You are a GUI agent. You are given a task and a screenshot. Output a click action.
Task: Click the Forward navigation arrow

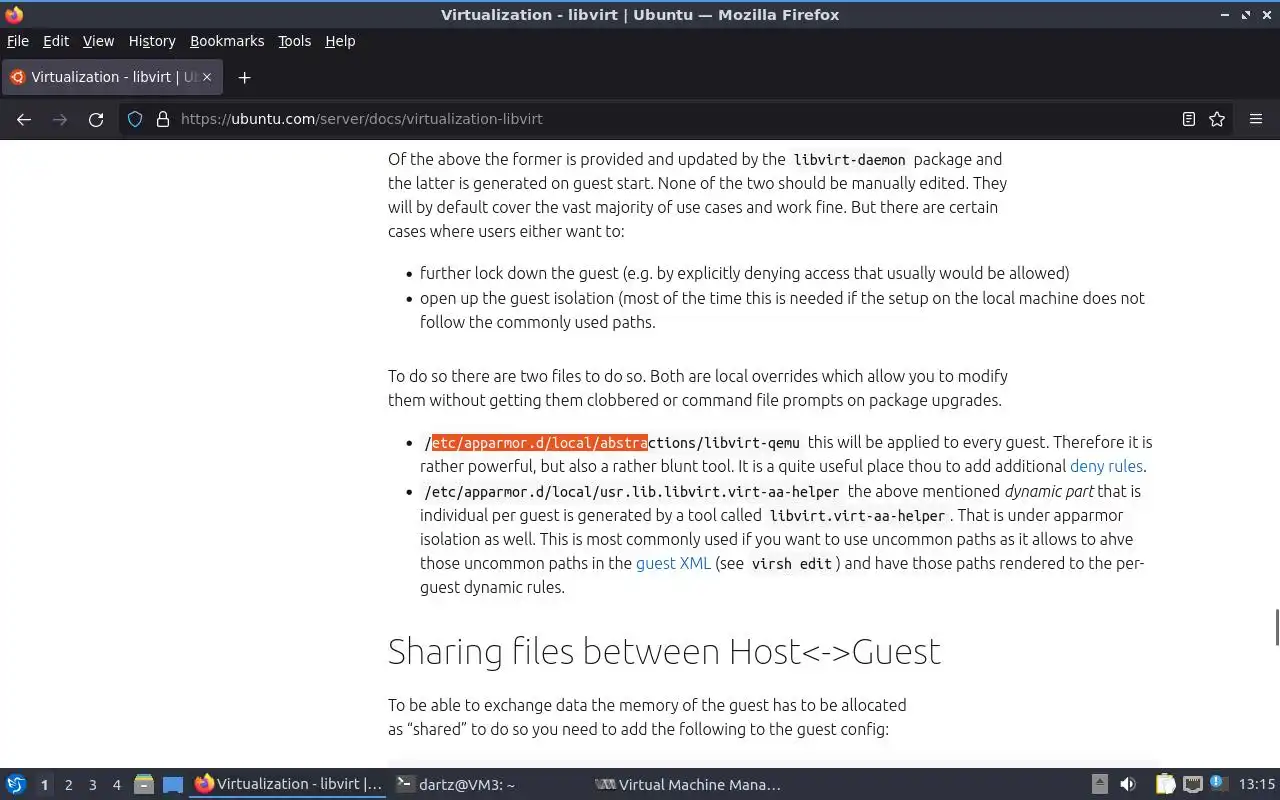(60, 119)
